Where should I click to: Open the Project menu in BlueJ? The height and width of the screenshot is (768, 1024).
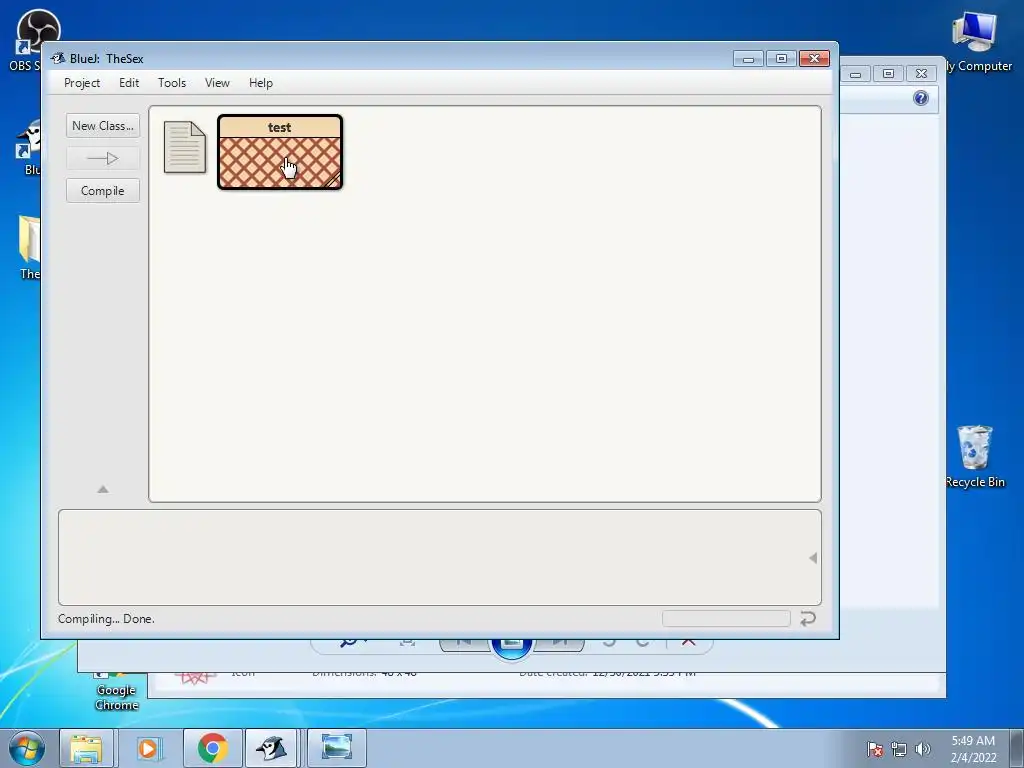pos(82,83)
